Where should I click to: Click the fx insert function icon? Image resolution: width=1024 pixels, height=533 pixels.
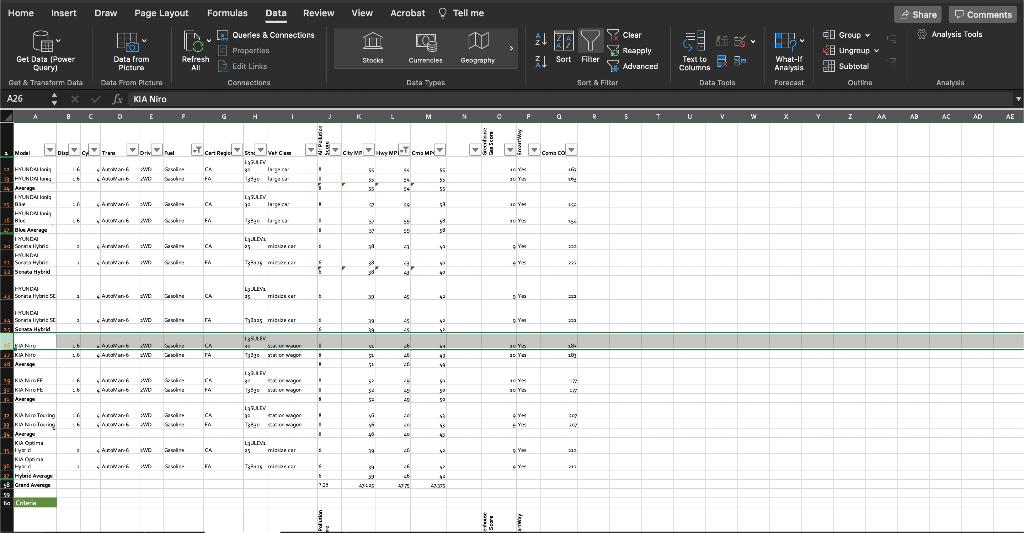[118, 99]
